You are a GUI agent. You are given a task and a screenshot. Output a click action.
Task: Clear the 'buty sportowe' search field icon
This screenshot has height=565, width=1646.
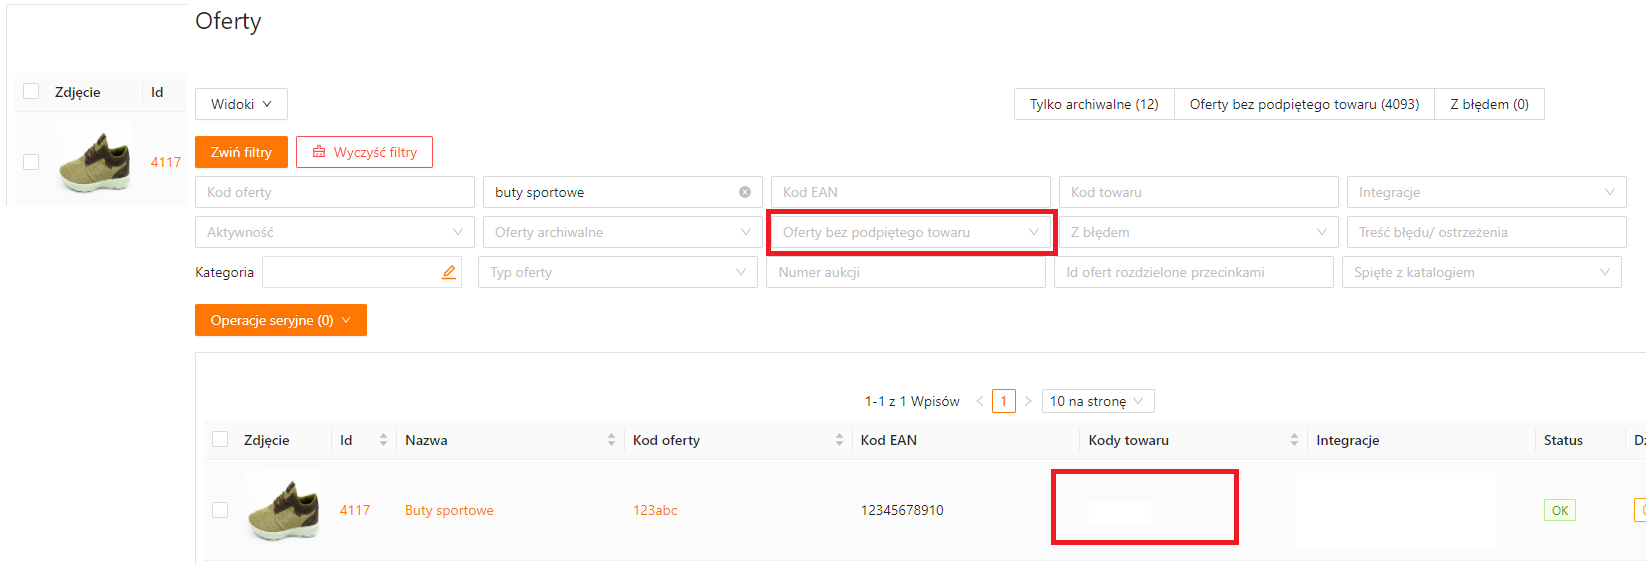[x=745, y=192]
